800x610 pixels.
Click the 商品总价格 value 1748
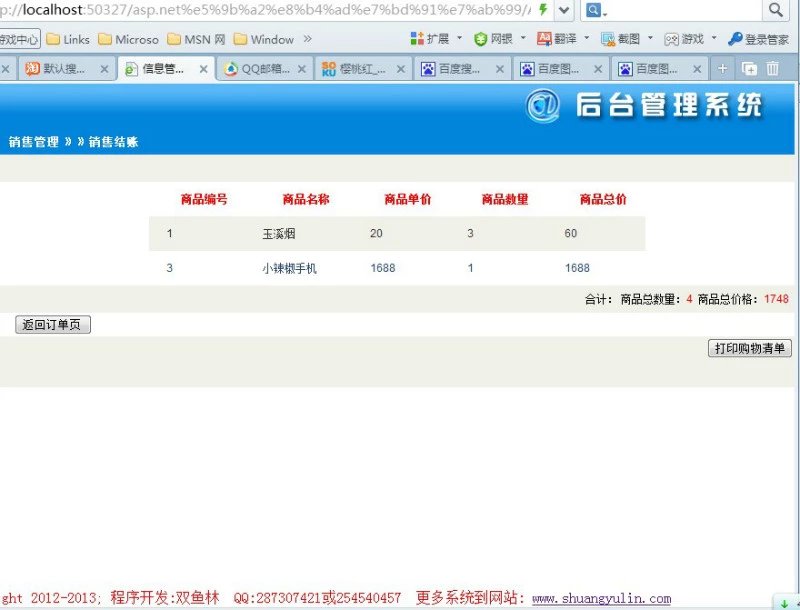777,299
